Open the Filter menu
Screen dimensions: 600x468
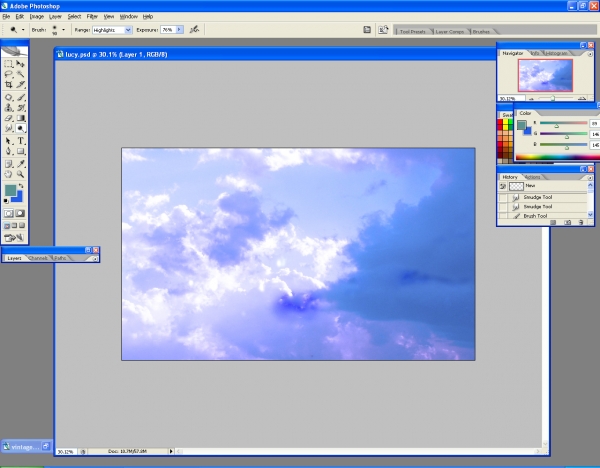click(x=92, y=16)
